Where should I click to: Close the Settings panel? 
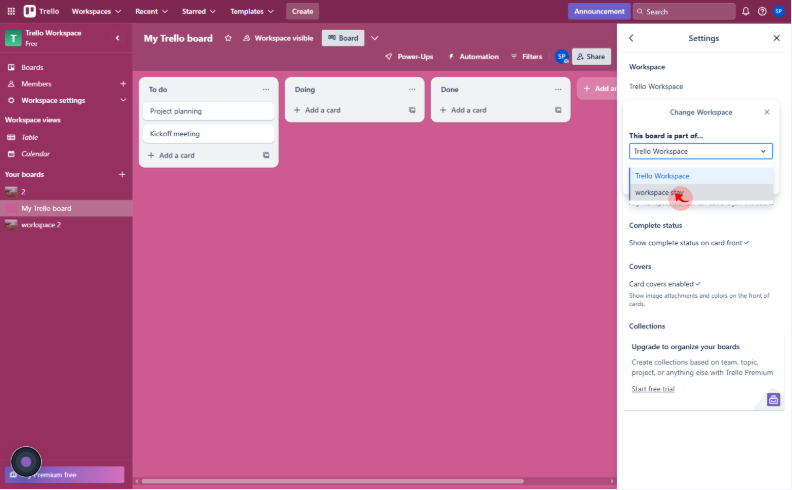click(x=776, y=38)
